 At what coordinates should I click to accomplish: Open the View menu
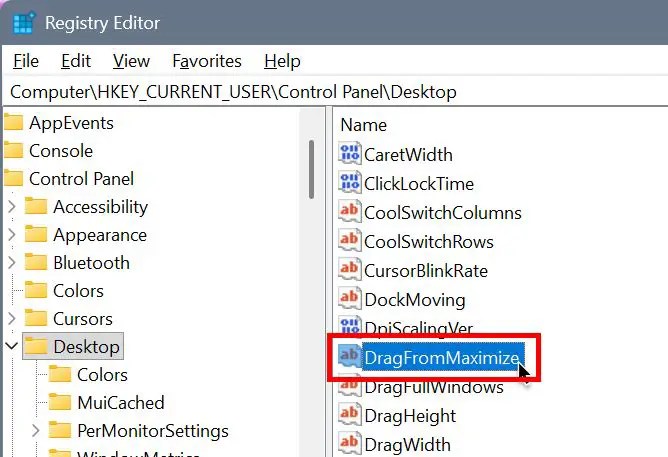click(131, 61)
